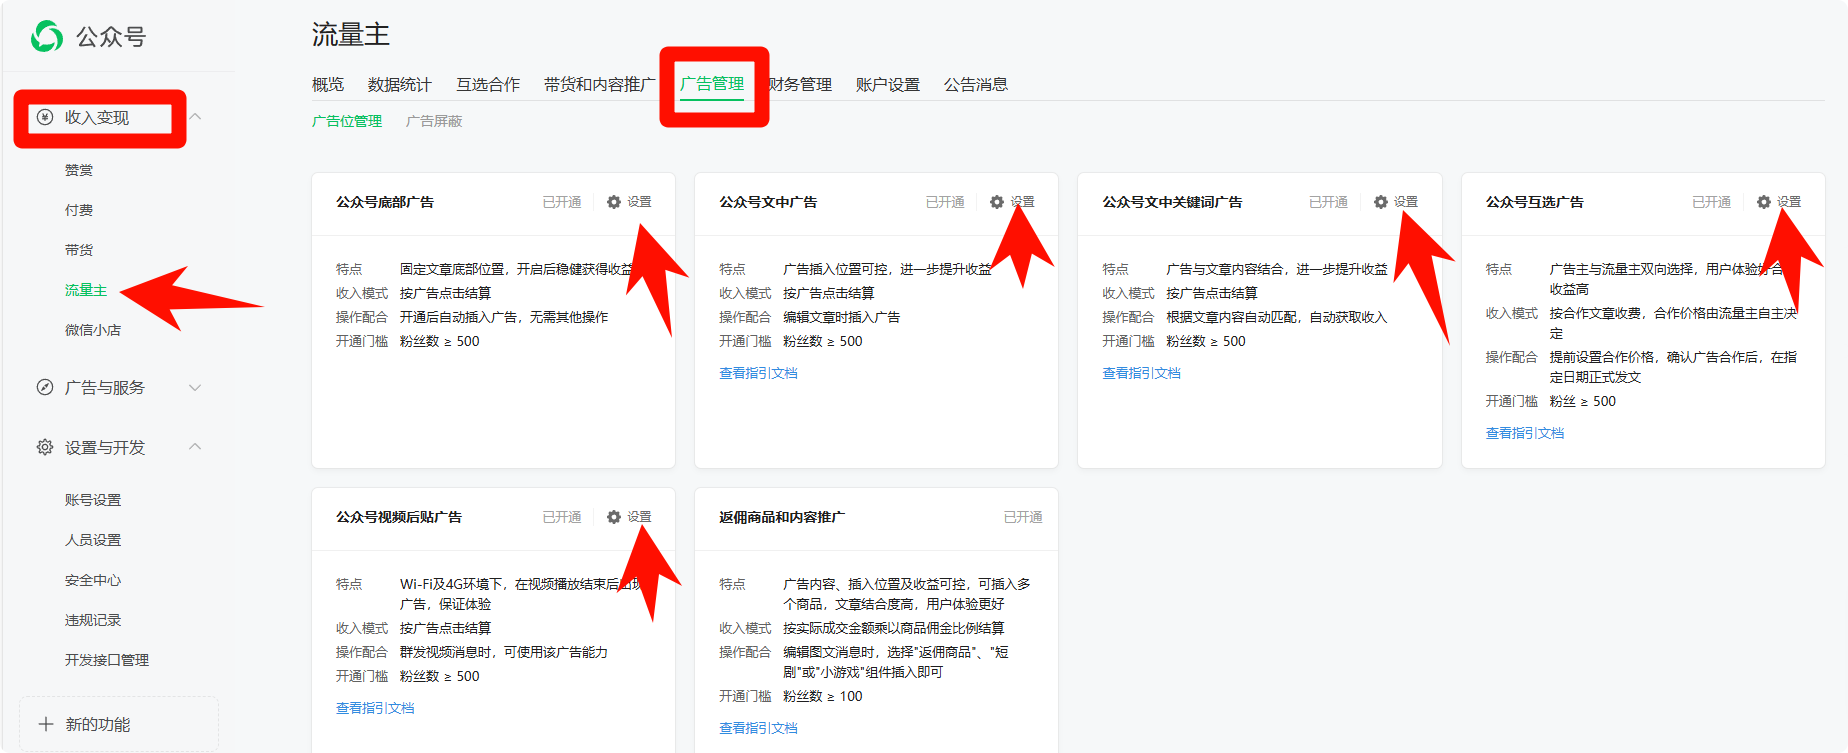Open the 带货和内容推广 tab

coord(600,85)
